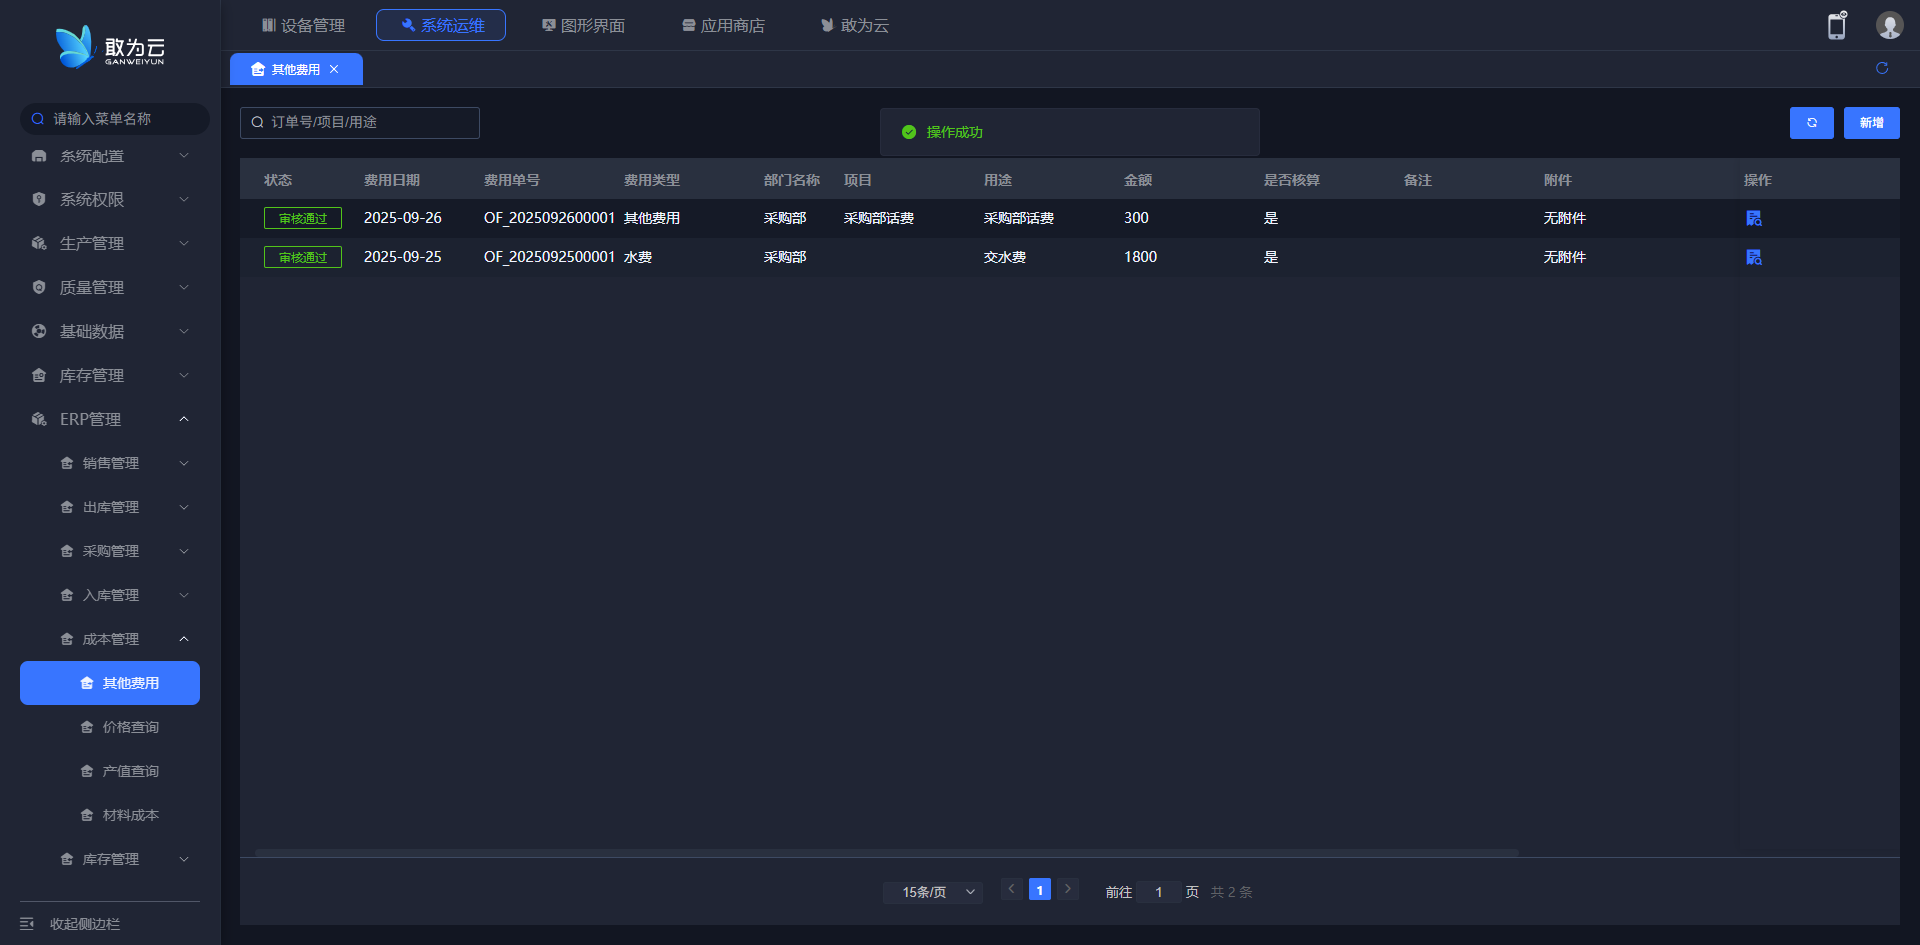The image size is (1920, 945).
Task: Click order number OF_2025092500001
Action: (x=549, y=257)
